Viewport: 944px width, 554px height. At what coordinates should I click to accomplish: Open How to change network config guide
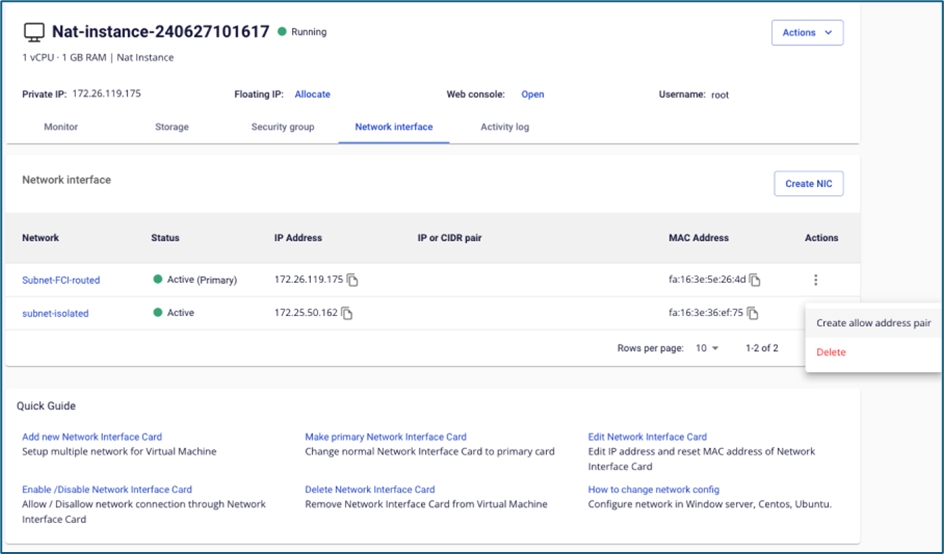653,490
